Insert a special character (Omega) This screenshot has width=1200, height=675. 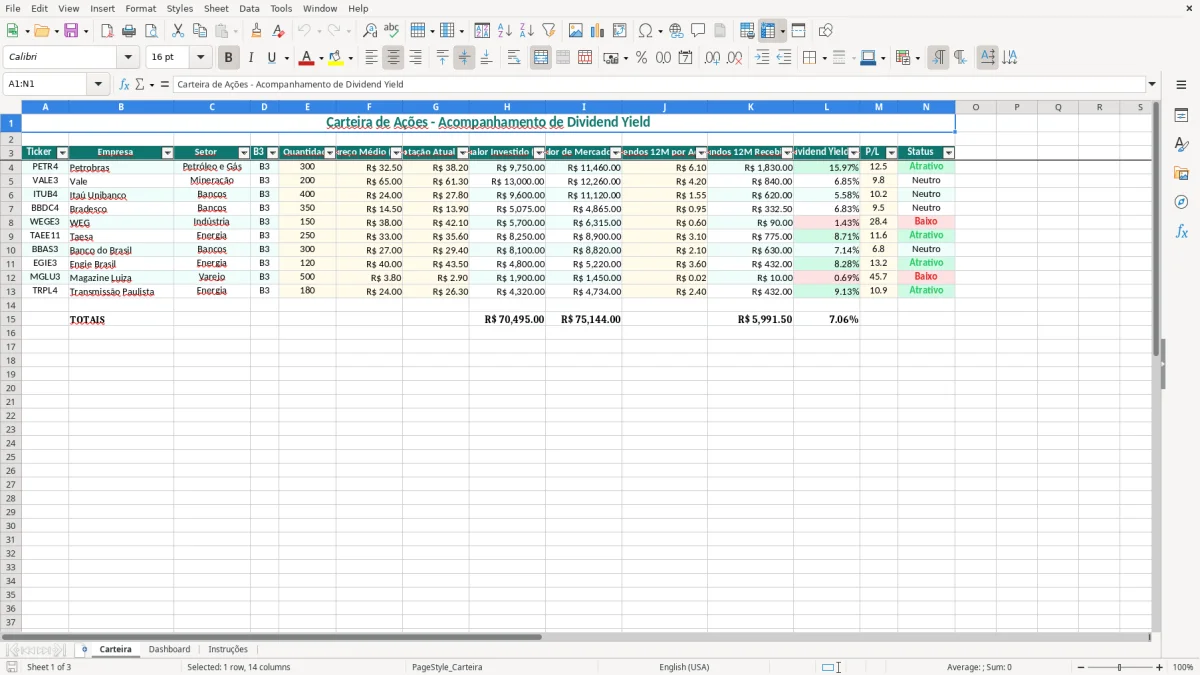tap(645, 31)
